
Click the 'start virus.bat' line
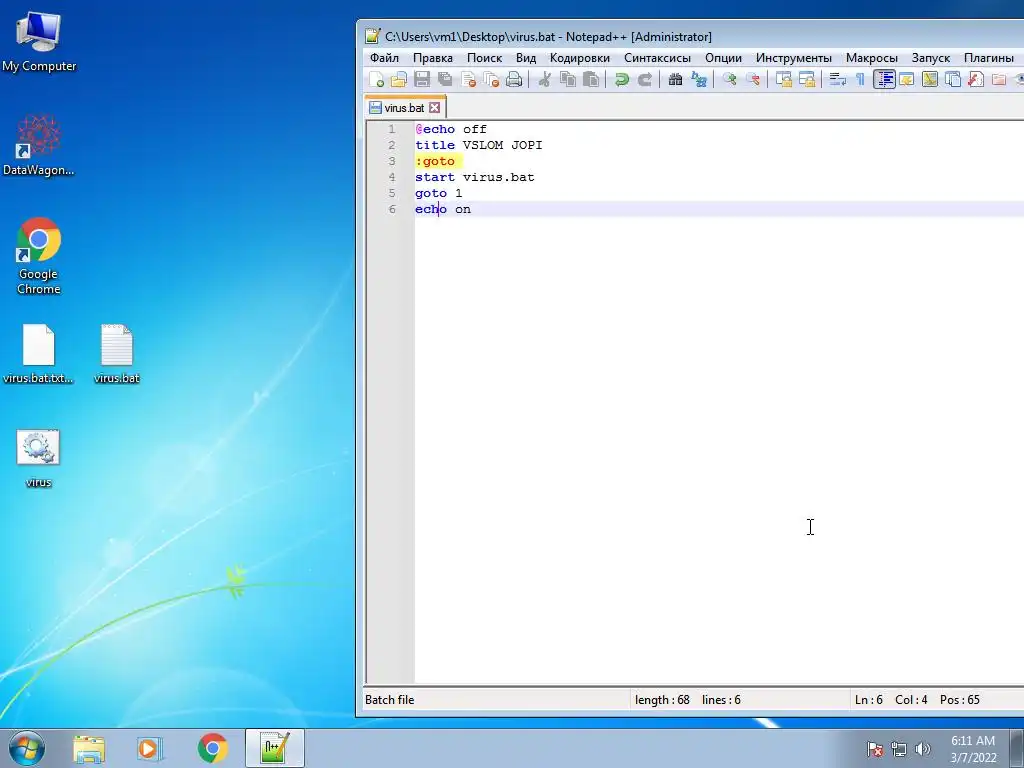click(x=475, y=177)
